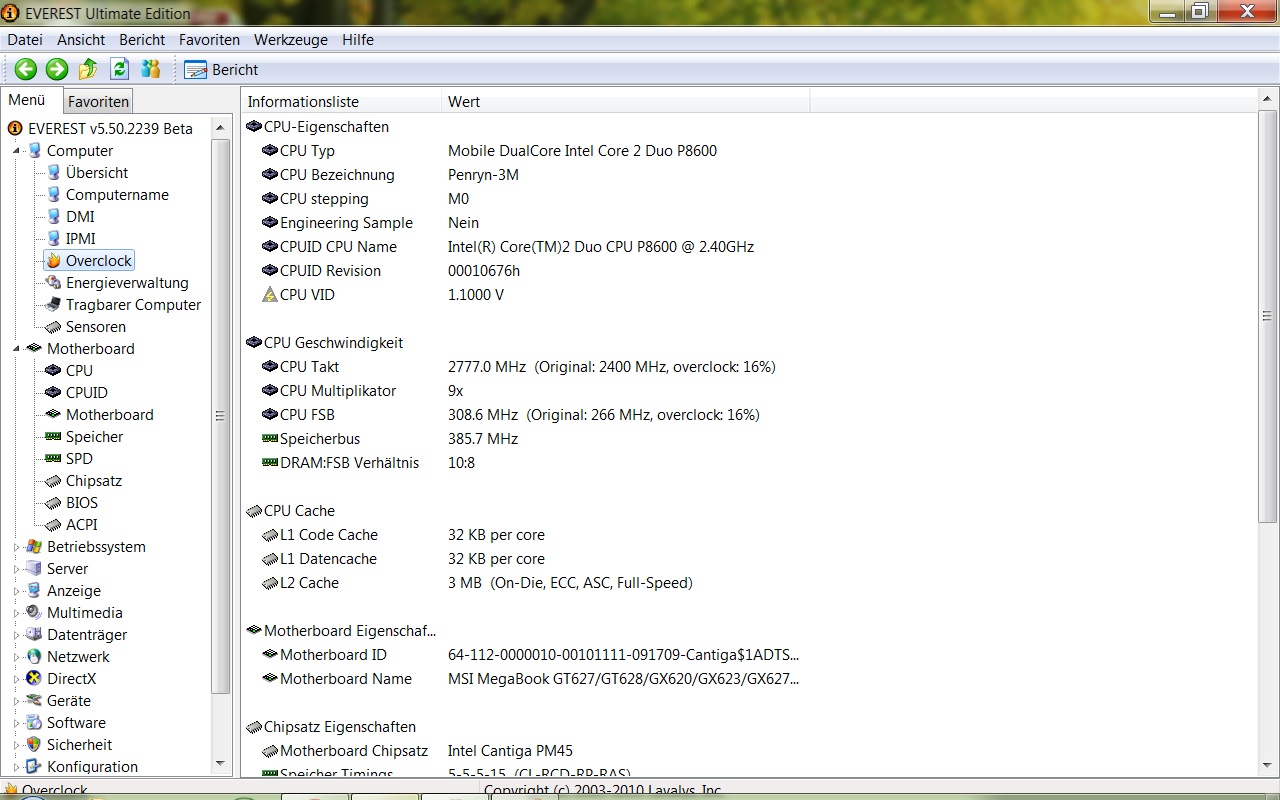1280x800 pixels.
Task: Expand the Geräte tree node
Action: tap(17, 701)
